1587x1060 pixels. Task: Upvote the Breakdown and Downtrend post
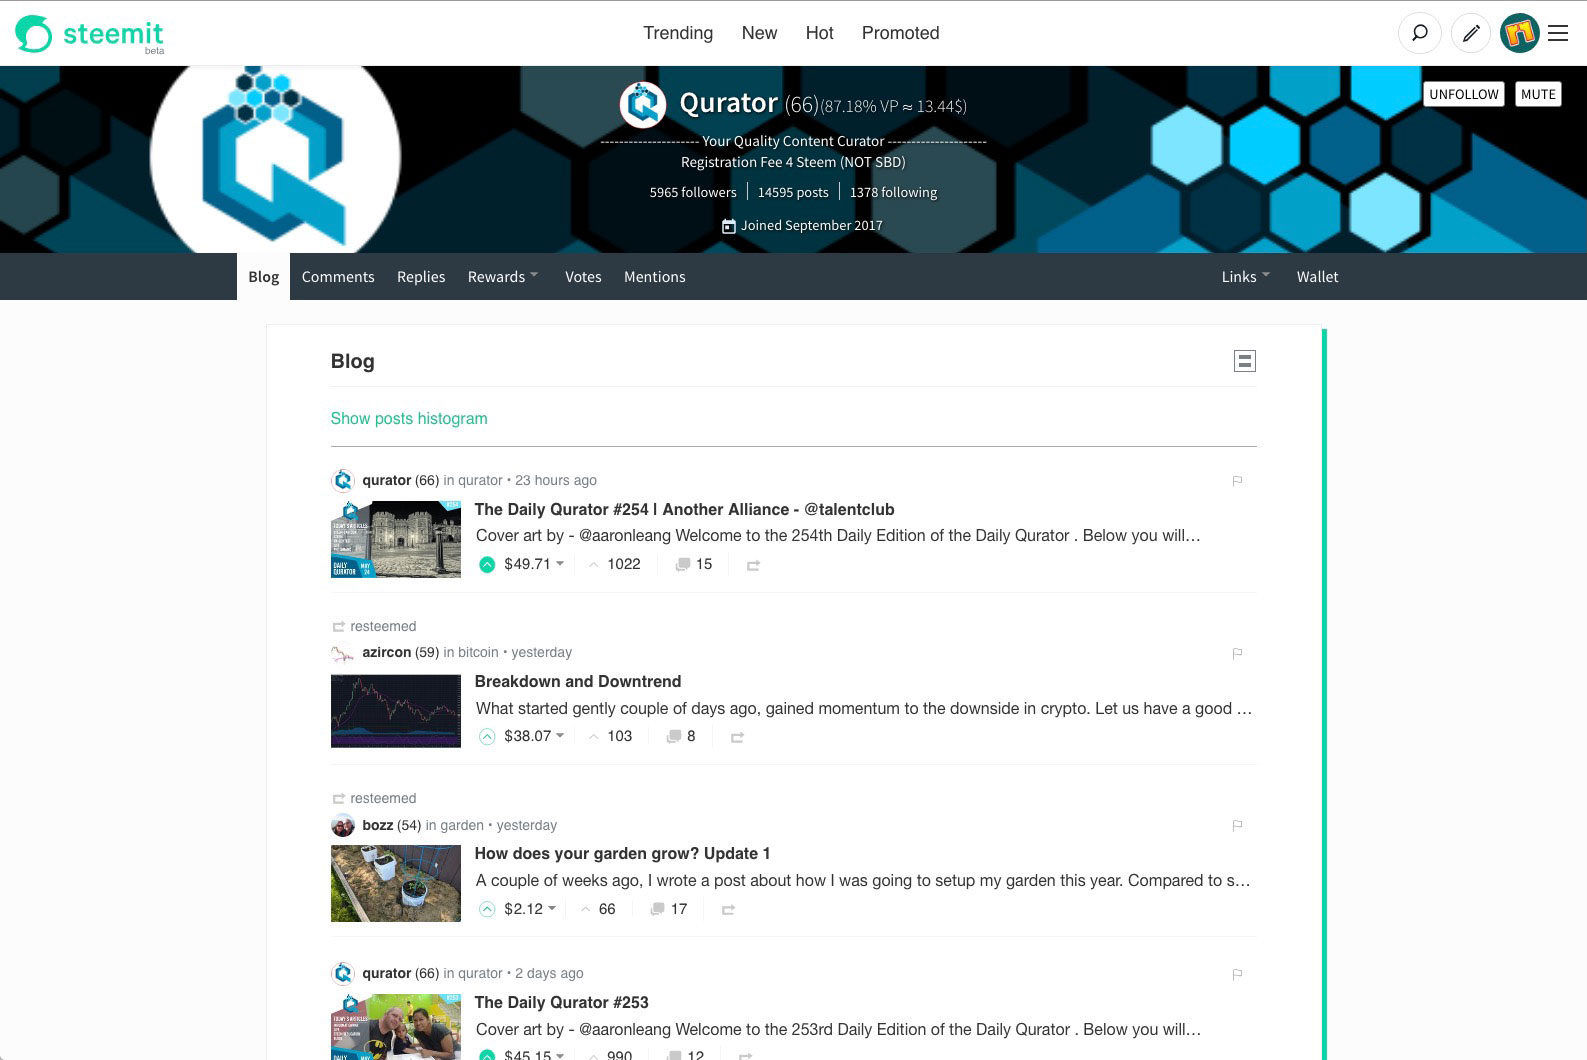(x=487, y=737)
